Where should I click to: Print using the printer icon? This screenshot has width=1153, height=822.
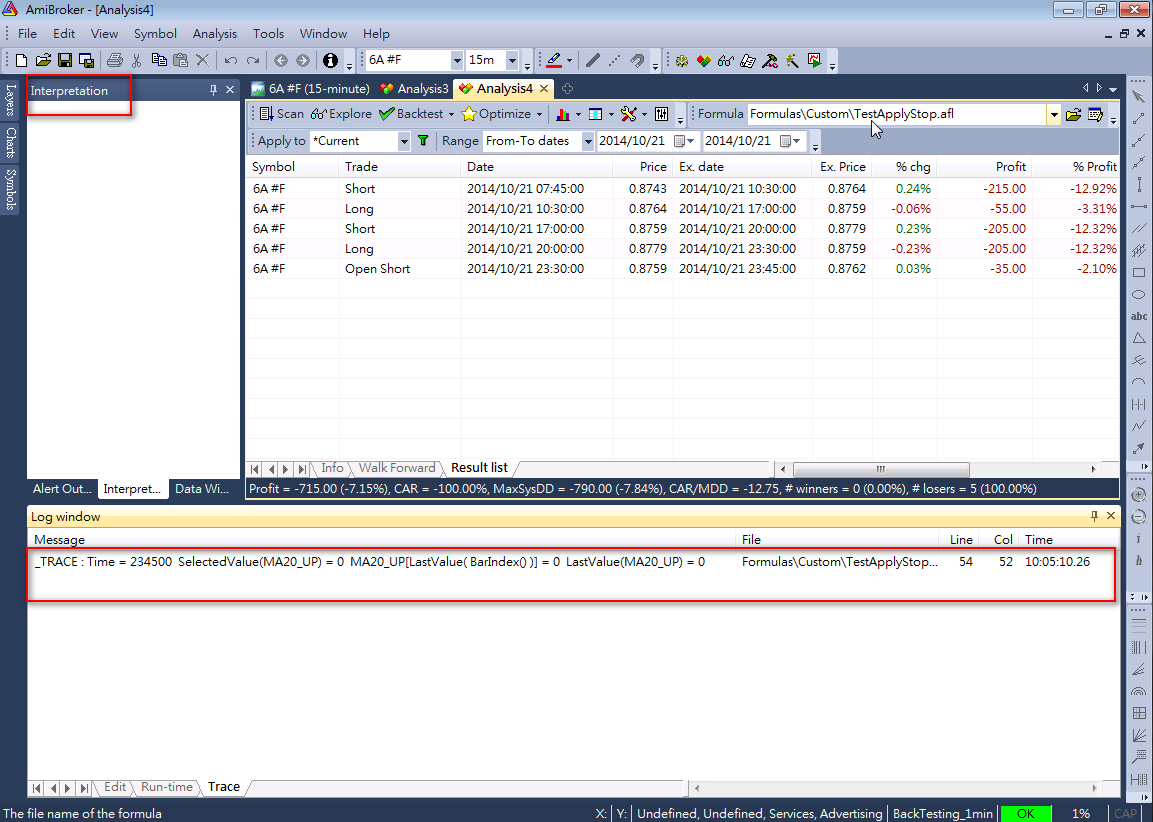115,60
